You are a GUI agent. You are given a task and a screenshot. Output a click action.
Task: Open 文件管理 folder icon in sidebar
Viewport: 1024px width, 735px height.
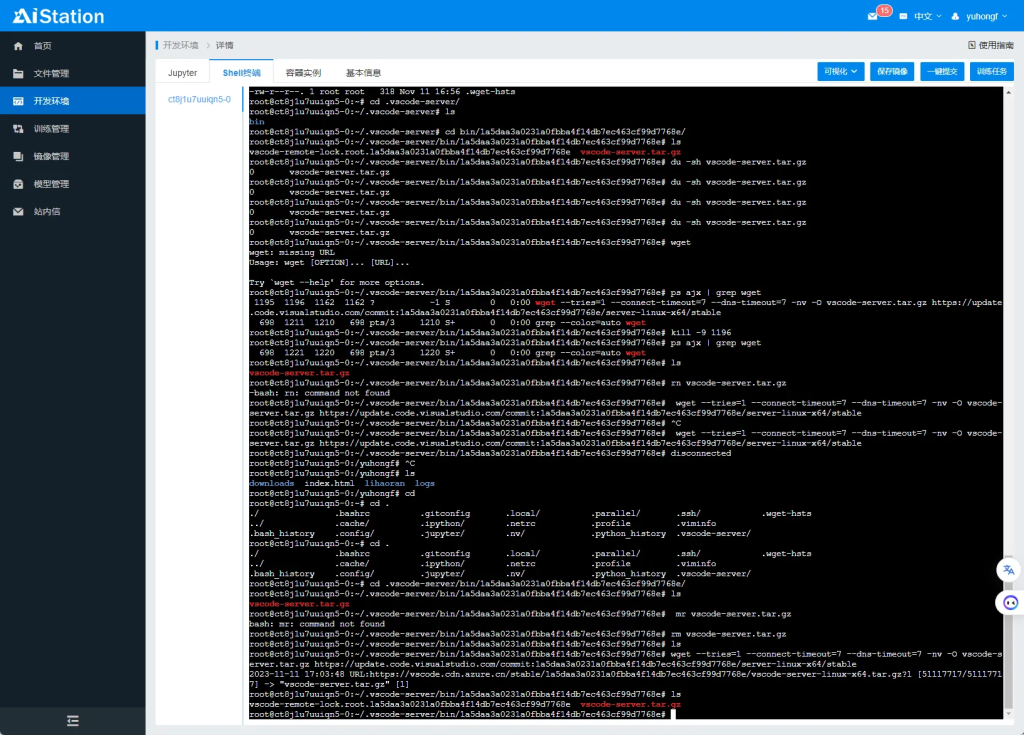18,74
